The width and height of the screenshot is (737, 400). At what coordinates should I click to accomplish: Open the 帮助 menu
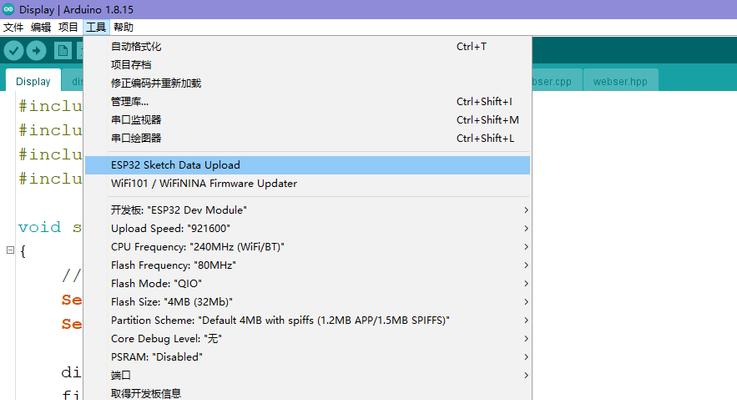pyautogui.click(x=123, y=27)
